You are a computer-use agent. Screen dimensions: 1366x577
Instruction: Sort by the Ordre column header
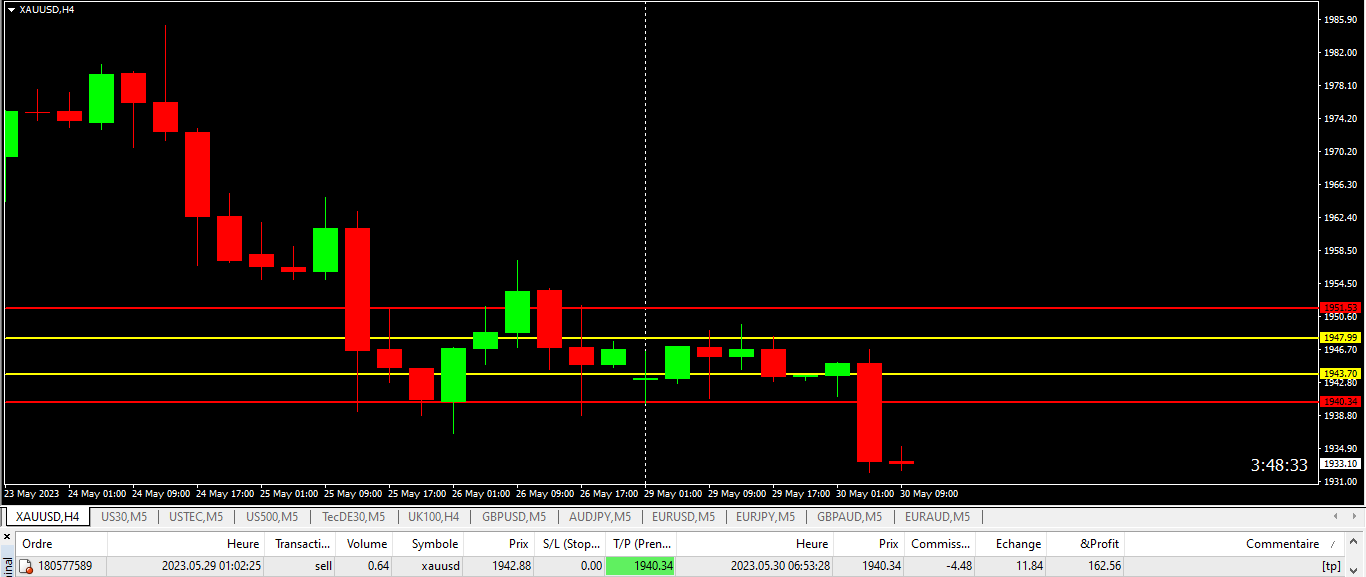(x=62, y=544)
